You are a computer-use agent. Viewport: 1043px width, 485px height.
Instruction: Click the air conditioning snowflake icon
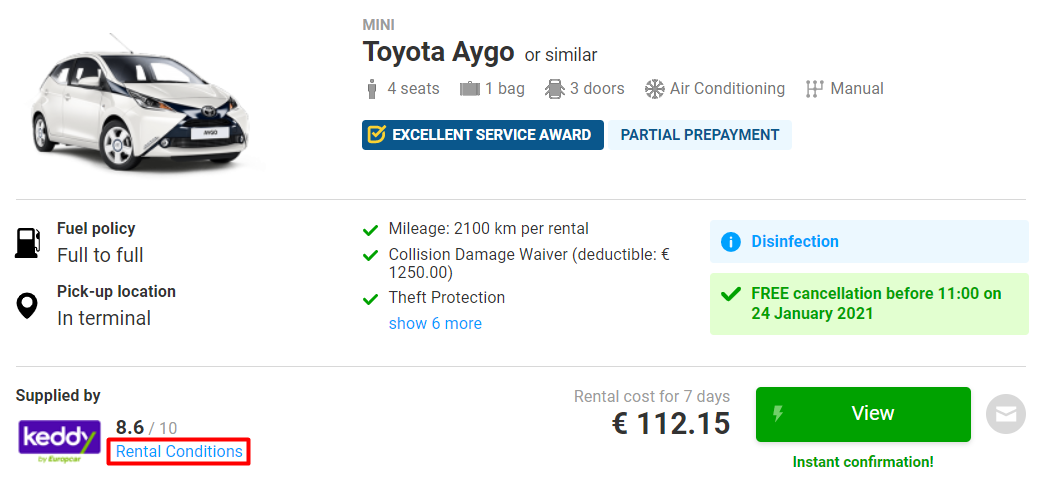[x=655, y=89]
